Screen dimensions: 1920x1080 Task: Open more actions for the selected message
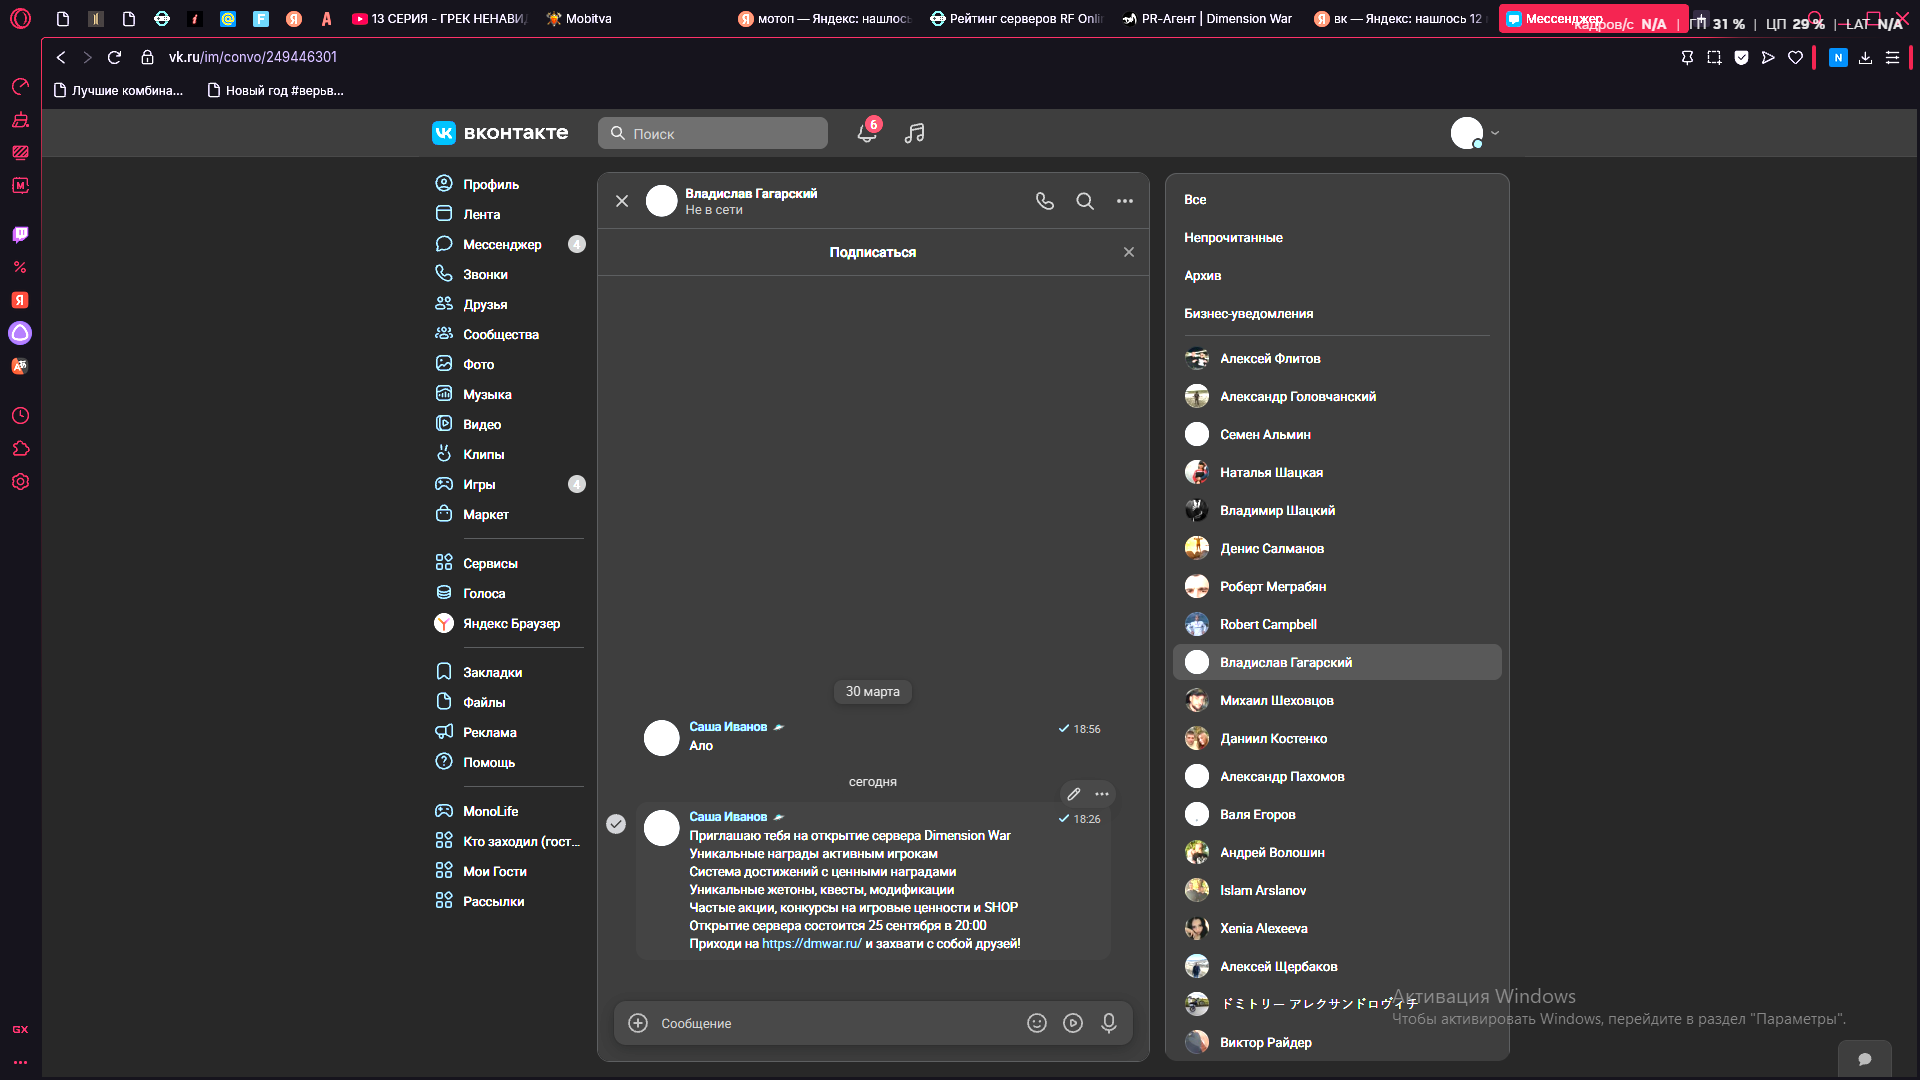1102,794
